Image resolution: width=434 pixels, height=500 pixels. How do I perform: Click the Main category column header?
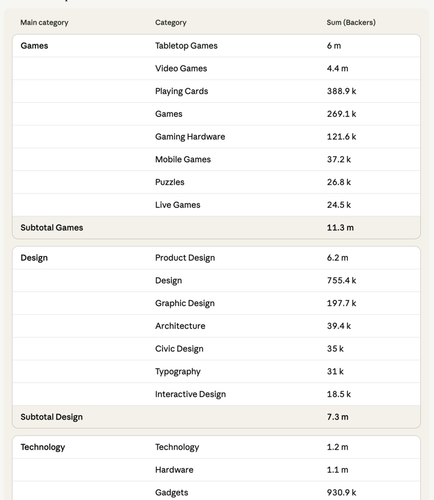click(44, 22)
